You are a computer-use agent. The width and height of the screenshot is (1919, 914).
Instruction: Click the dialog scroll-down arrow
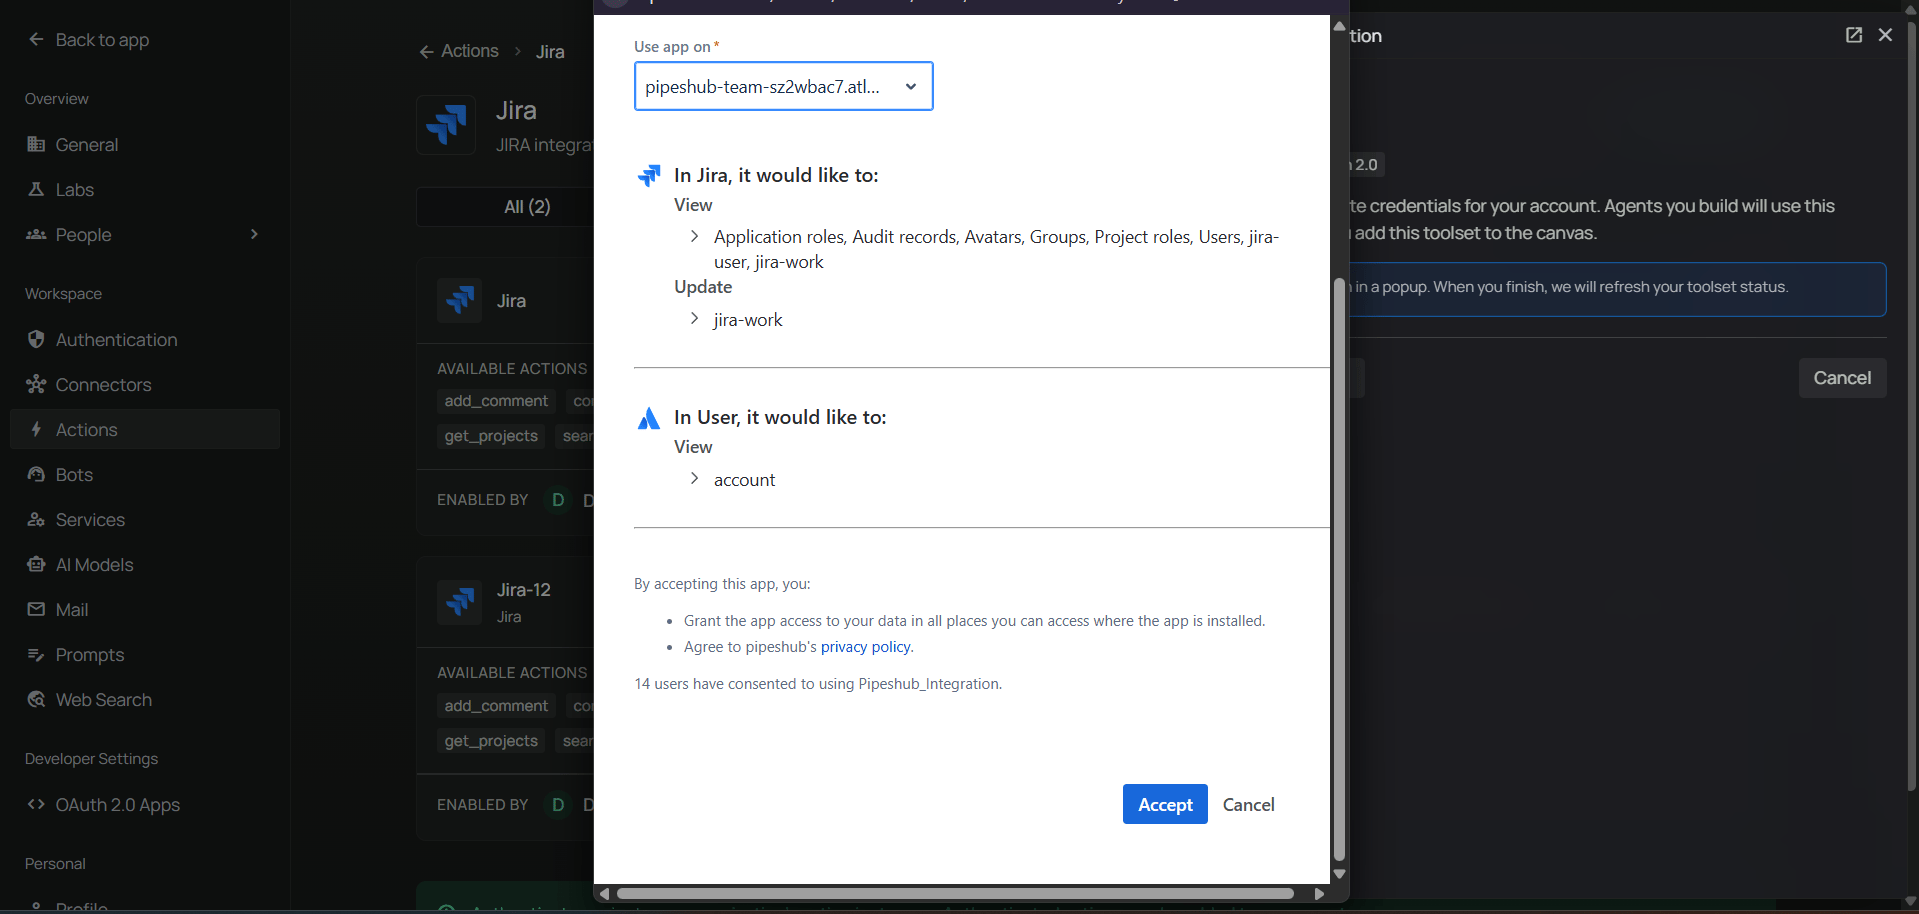pyautogui.click(x=1339, y=874)
